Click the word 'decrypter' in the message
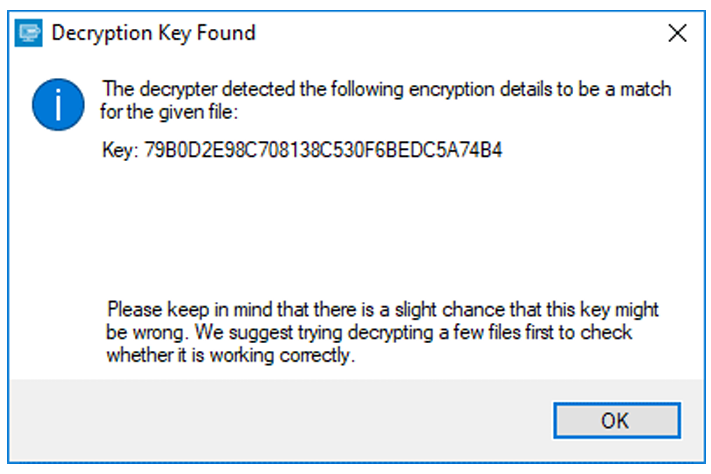The image size is (711, 474). [x=178, y=90]
